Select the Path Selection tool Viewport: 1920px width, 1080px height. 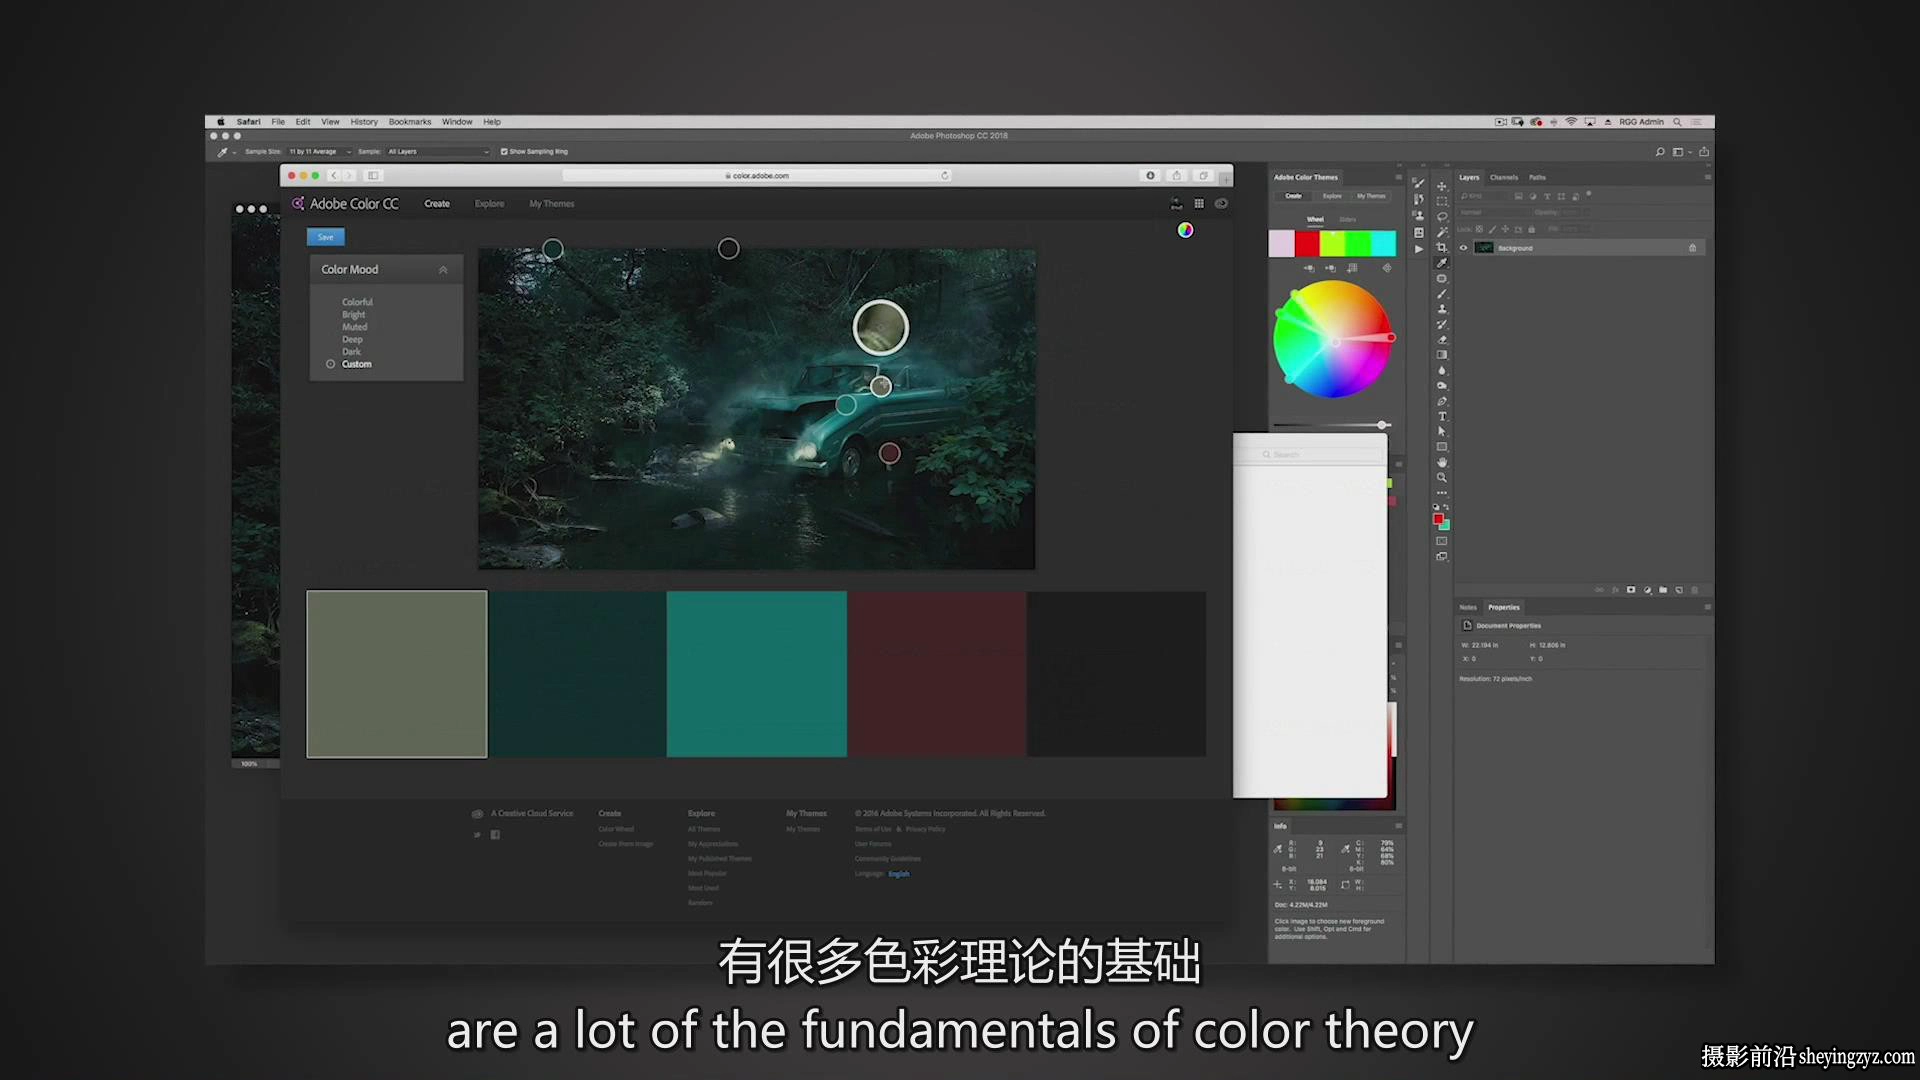coord(1442,432)
